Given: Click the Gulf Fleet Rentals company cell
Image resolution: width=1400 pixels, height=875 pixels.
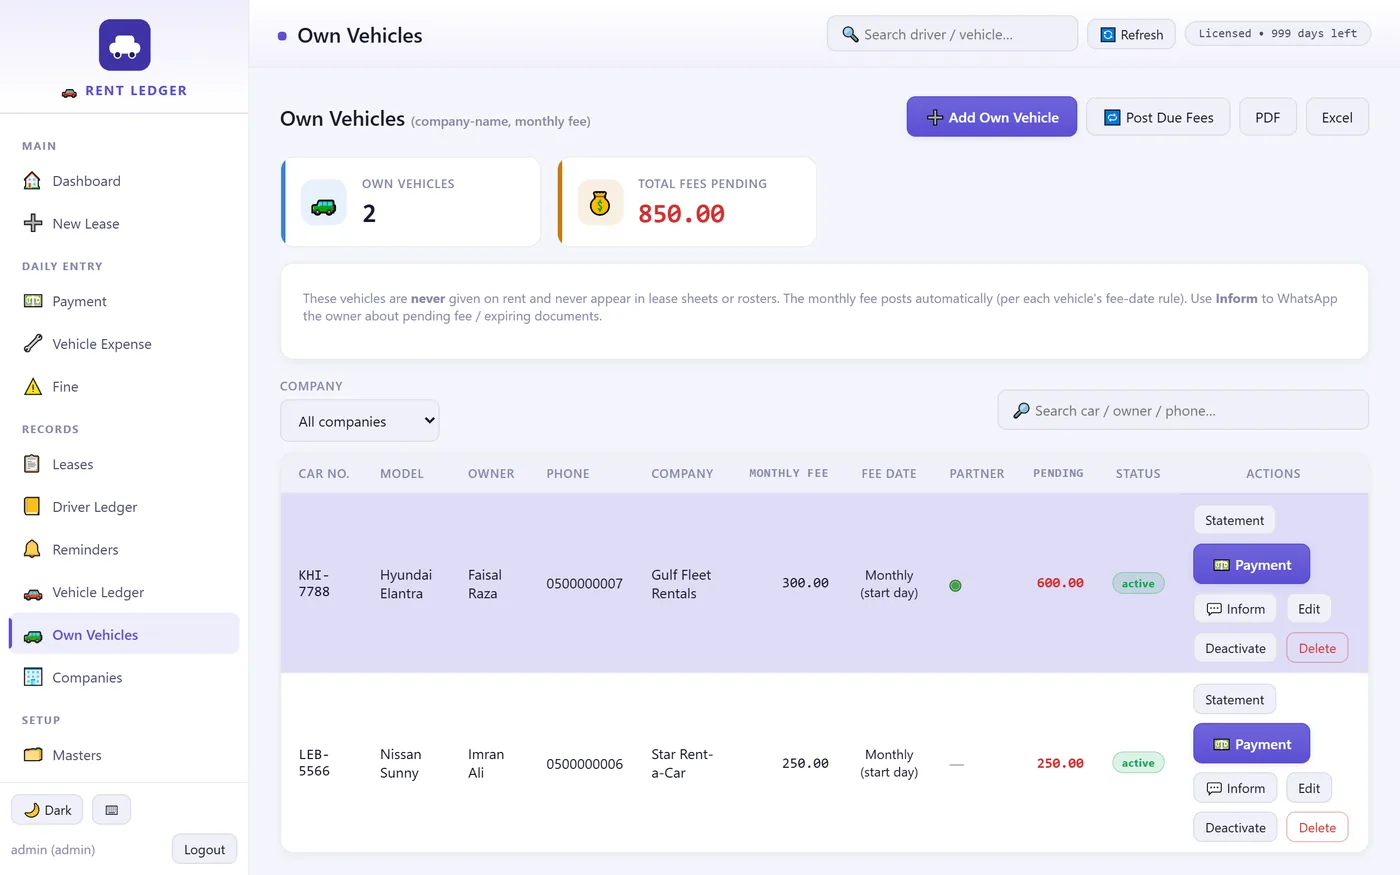Looking at the screenshot, I should tap(681, 584).
